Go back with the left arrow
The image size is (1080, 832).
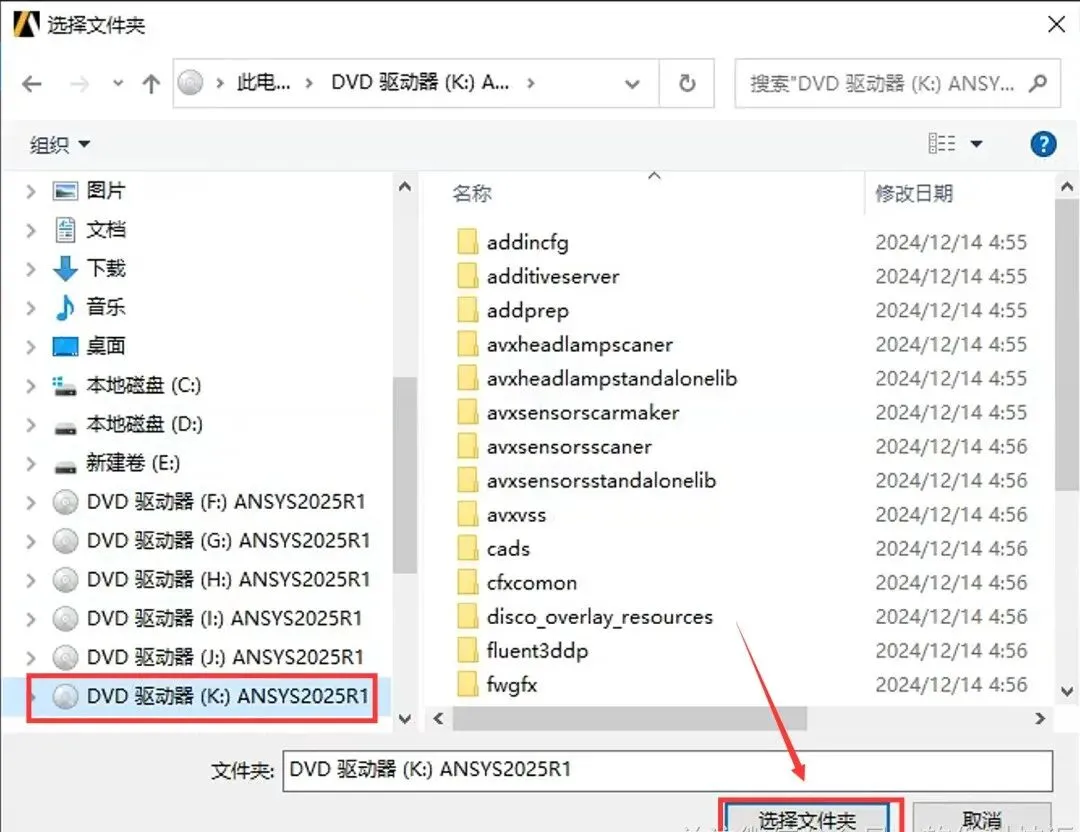tap(32, 84)
